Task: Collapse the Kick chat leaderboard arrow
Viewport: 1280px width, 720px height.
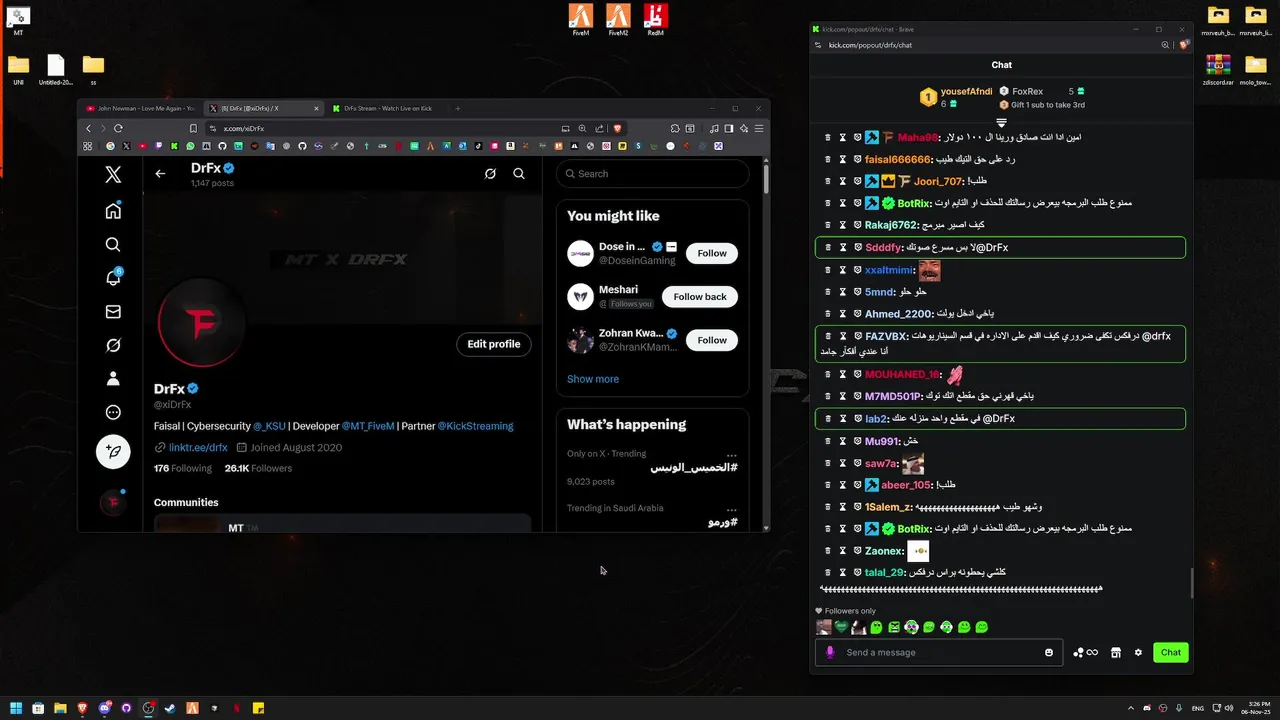Action: 1001,122
